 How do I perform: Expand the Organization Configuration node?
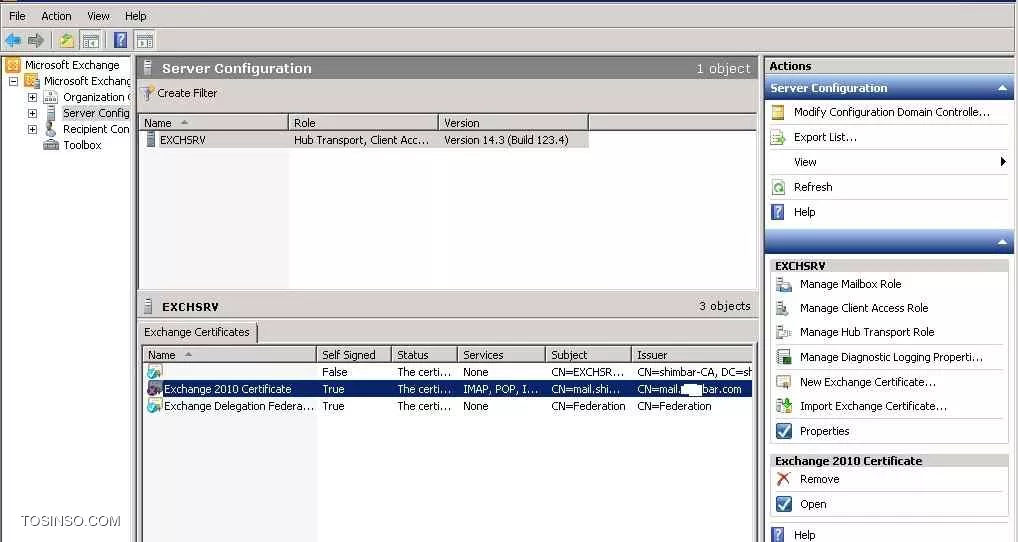[32, 97]
